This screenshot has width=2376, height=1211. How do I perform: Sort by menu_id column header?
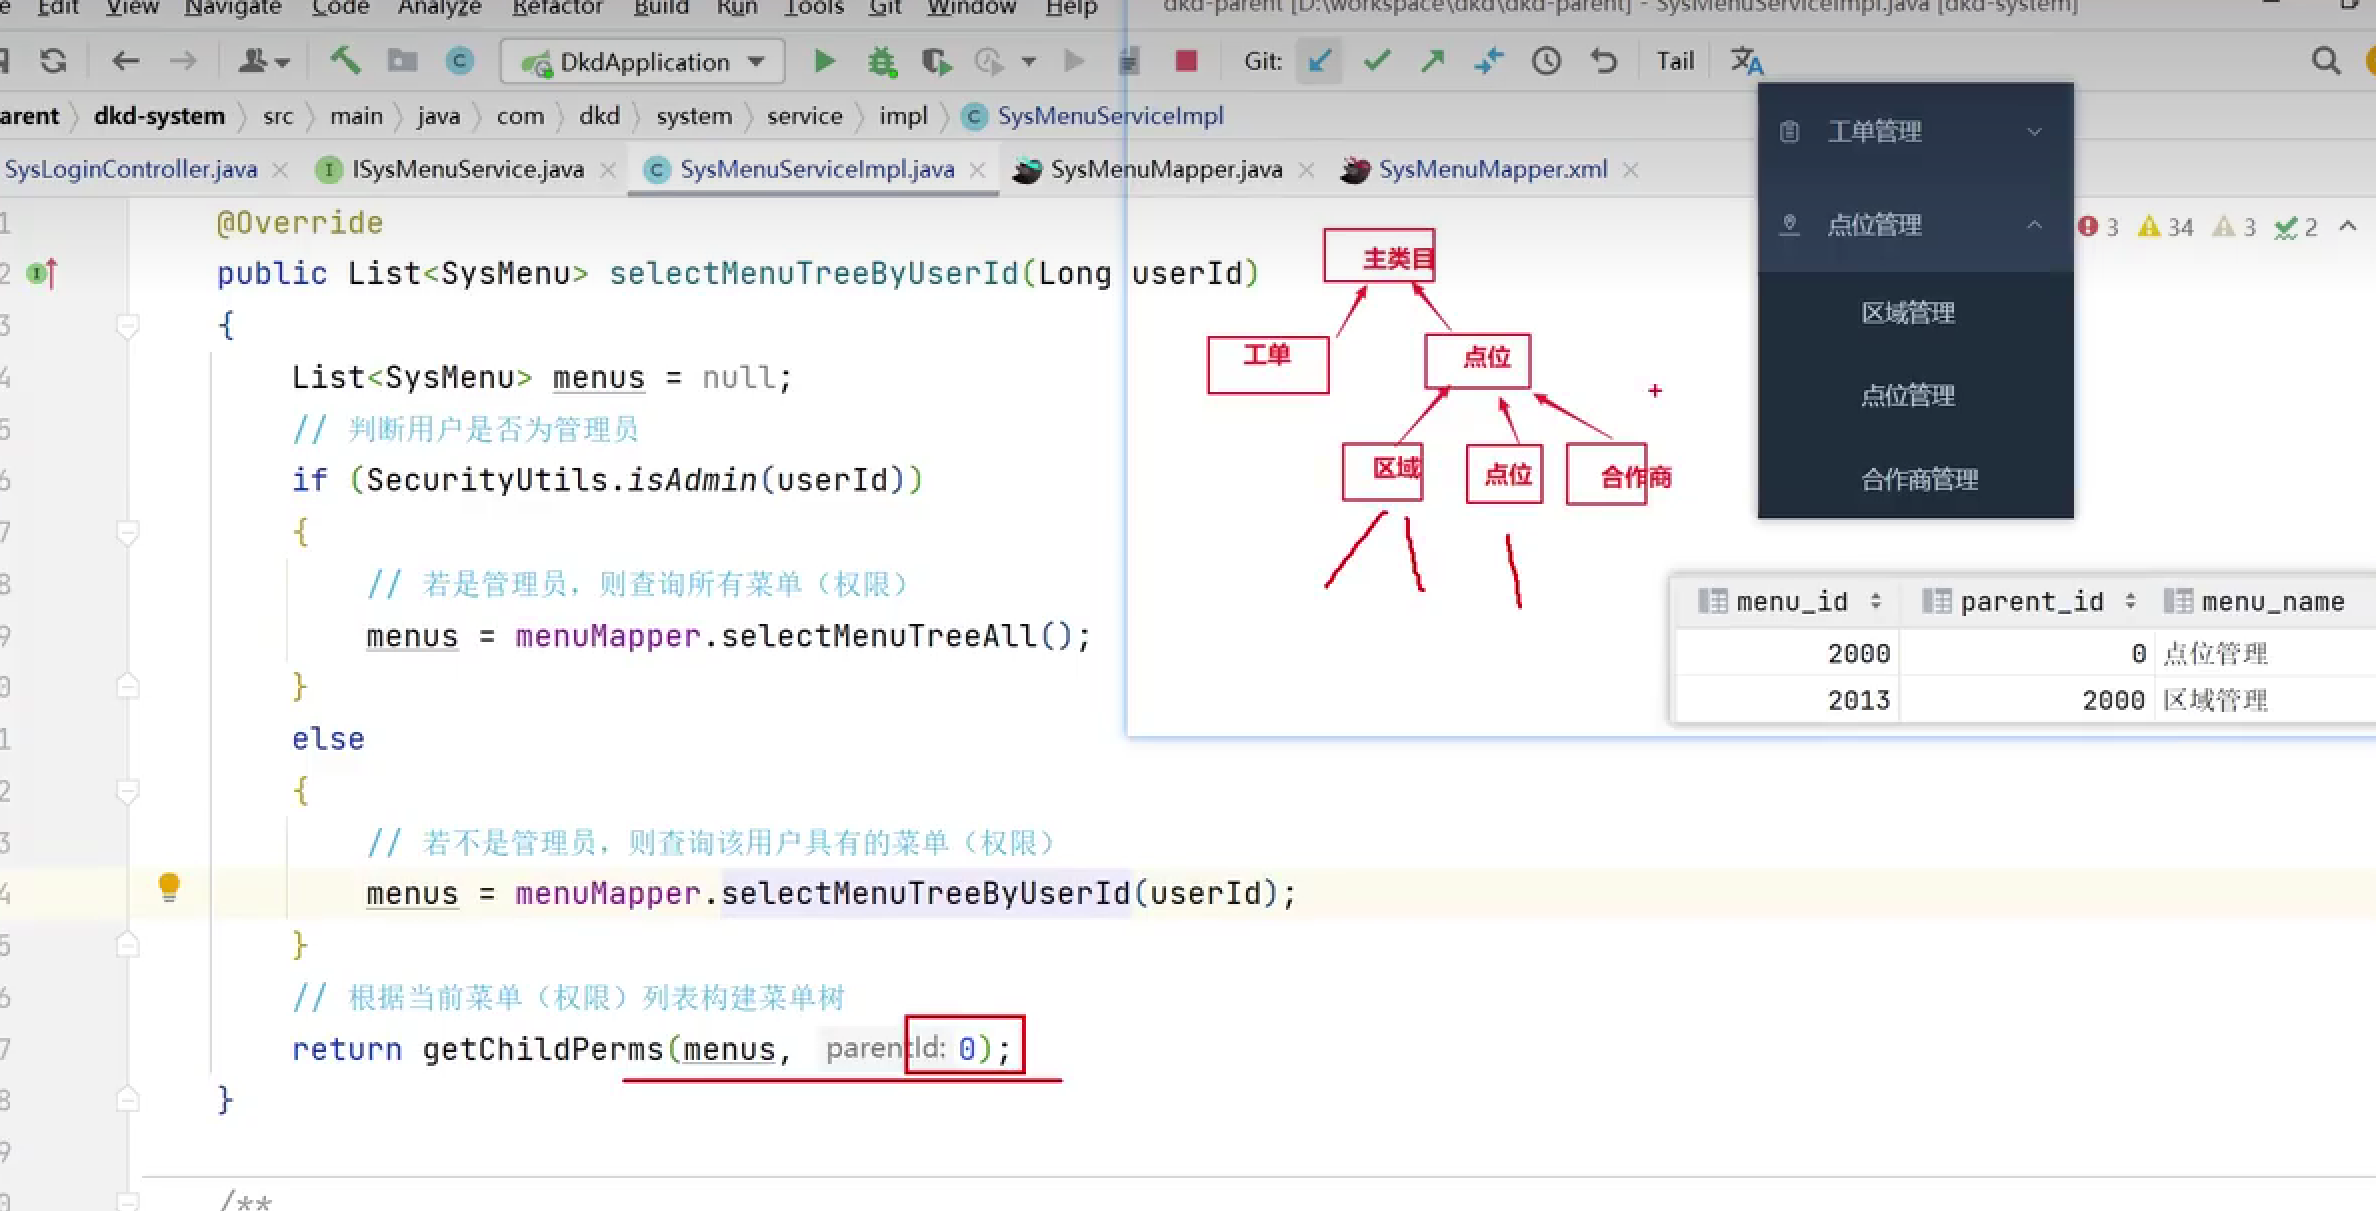click(1788, 602)
